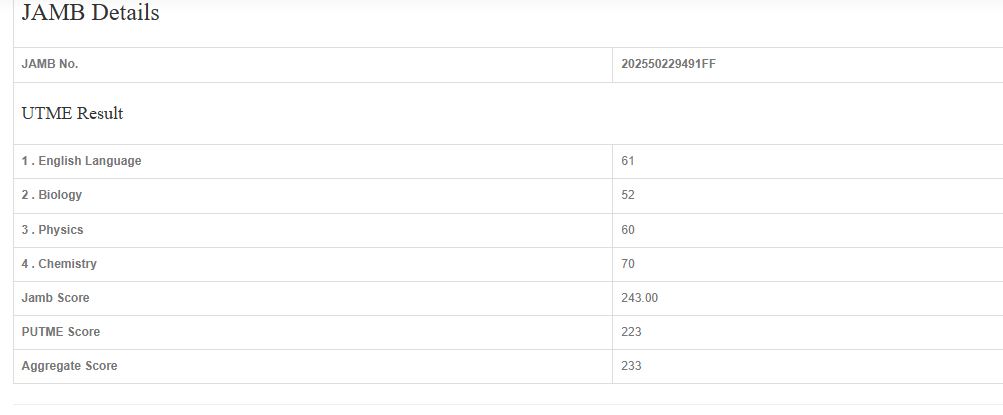The image size is (1003, 415).
Task: Click the Biology subject label
Action: (52, 195)
